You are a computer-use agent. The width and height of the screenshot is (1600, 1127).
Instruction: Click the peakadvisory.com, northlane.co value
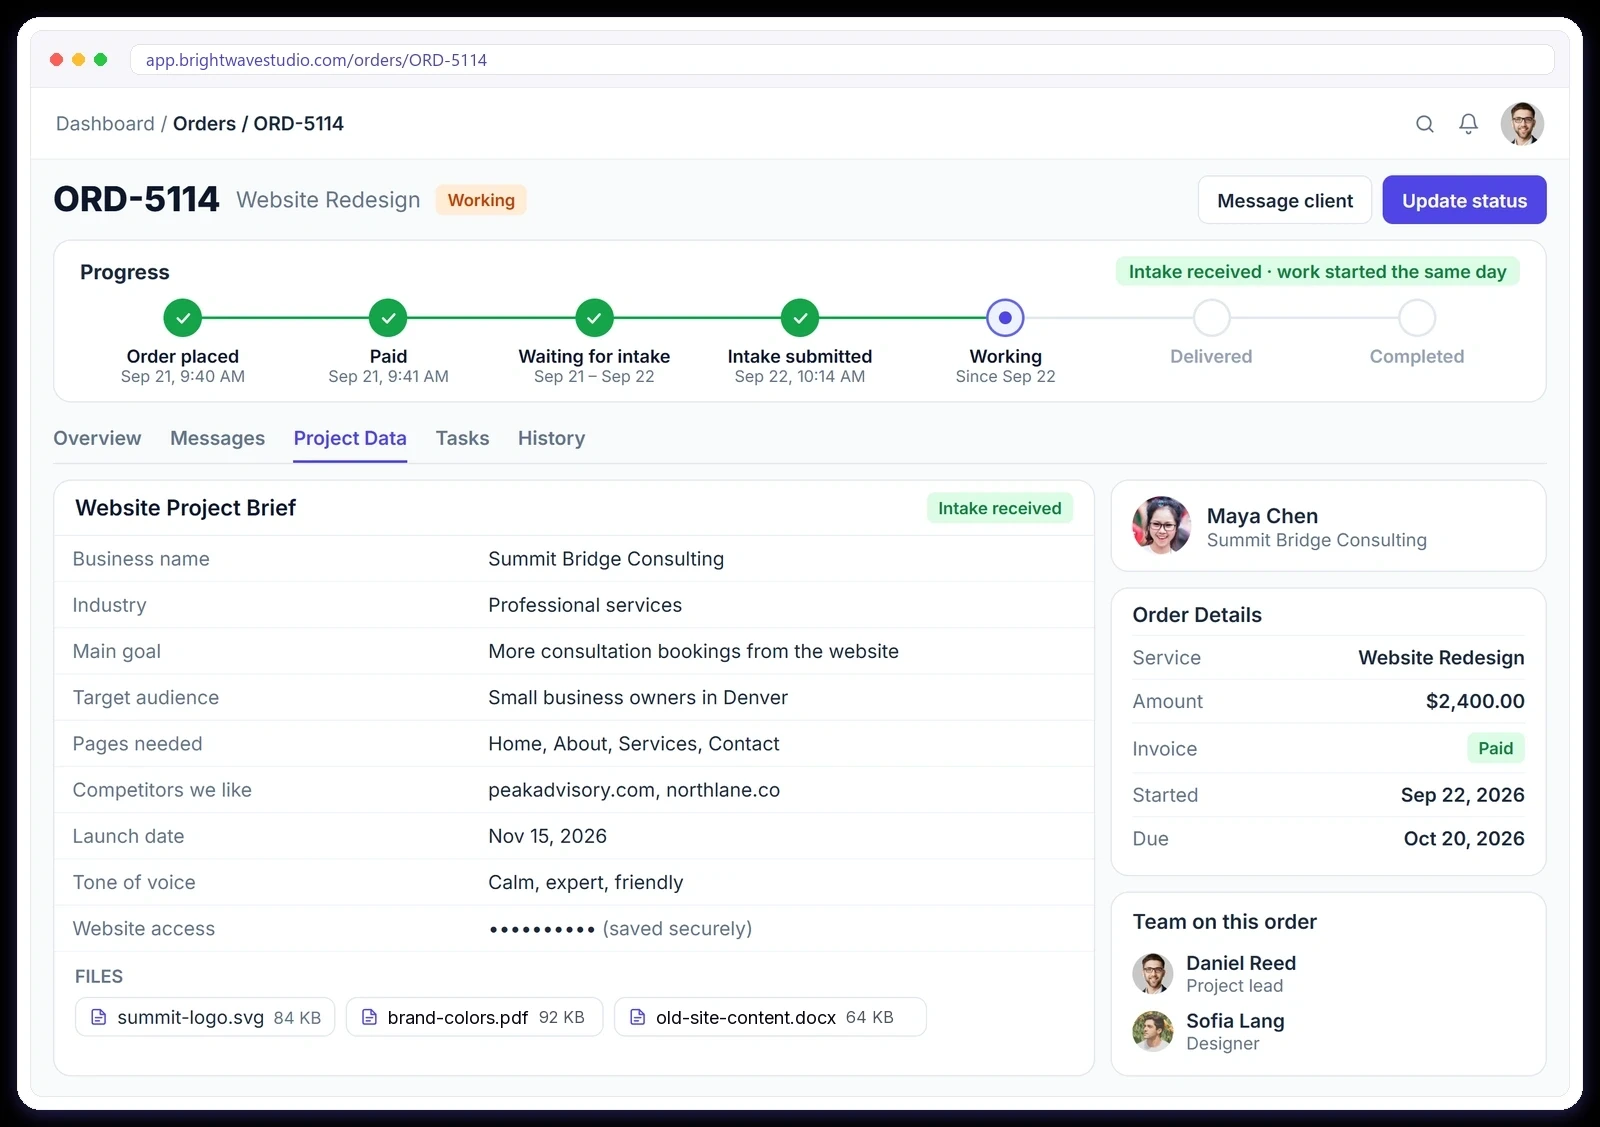pyautogui.click(x=634, y=790)
